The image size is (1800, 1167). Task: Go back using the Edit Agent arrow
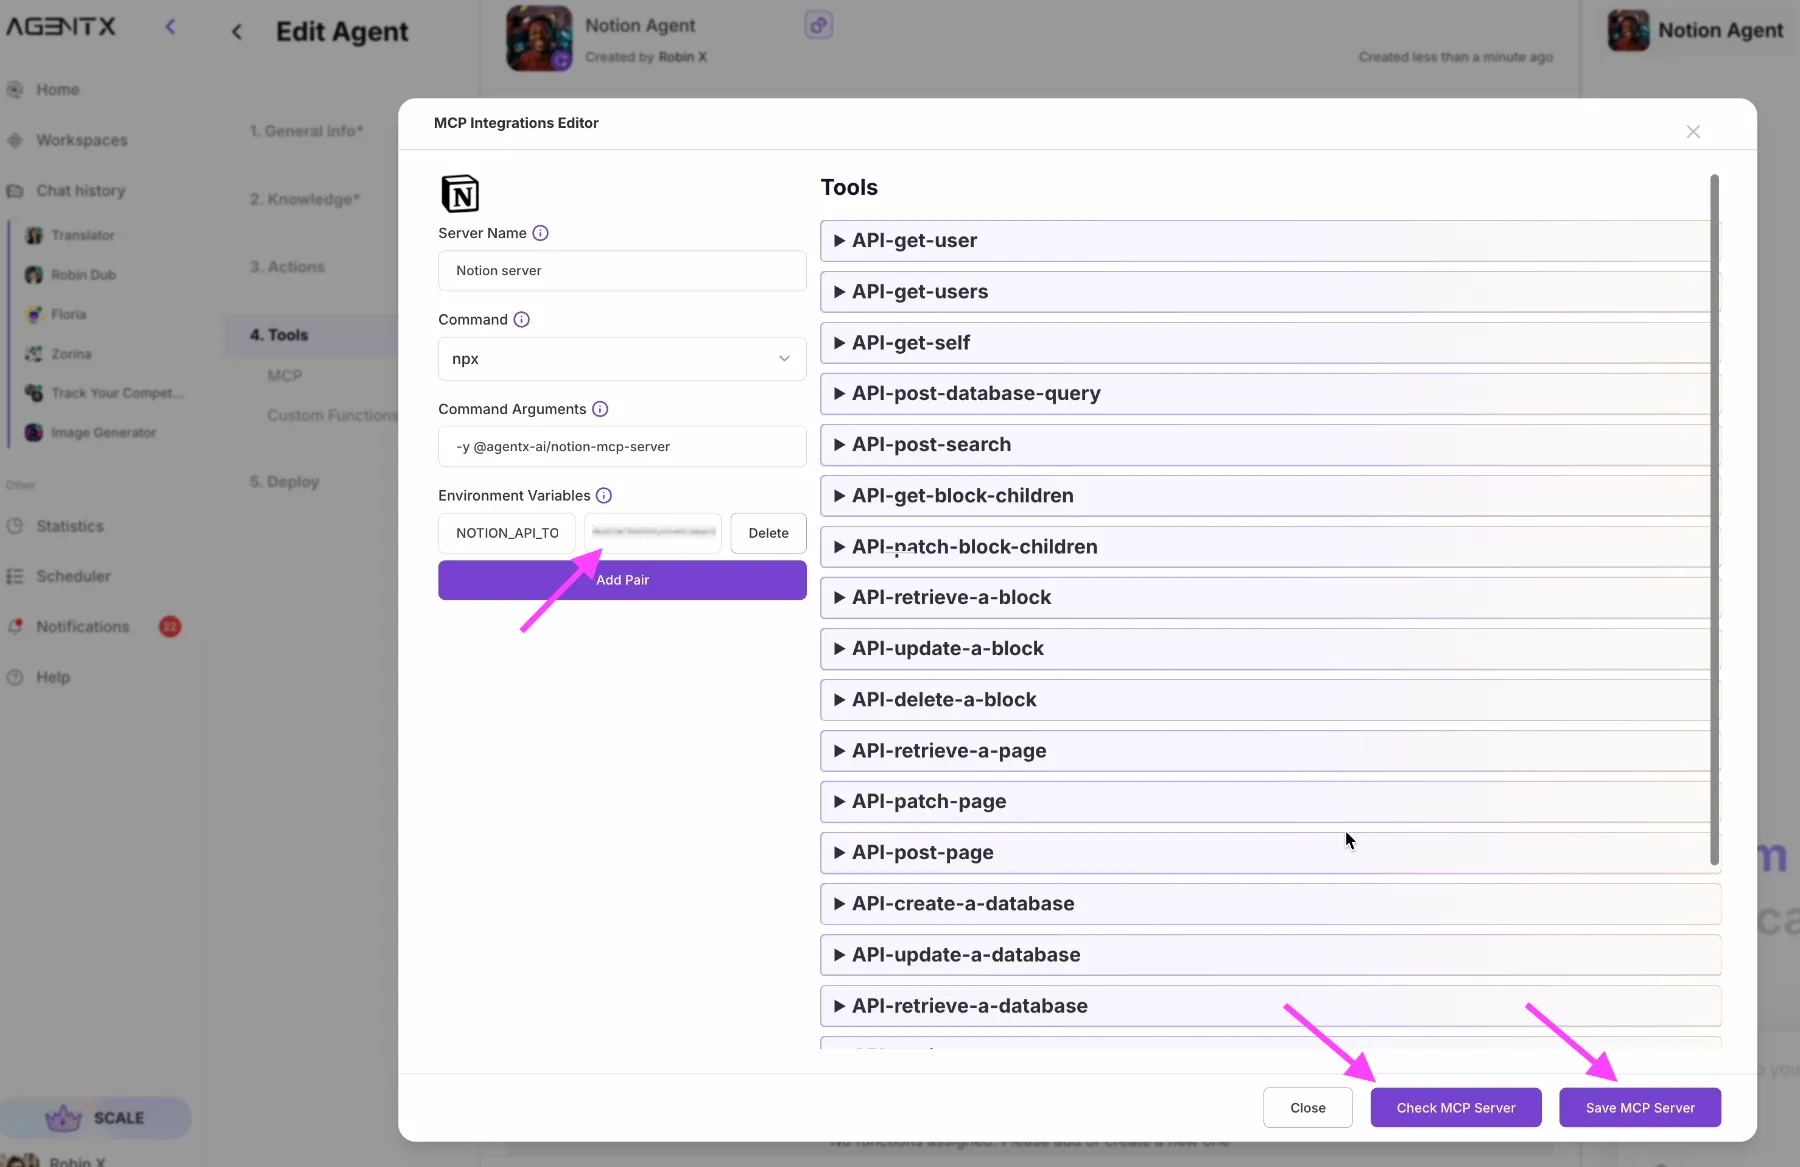(x=237, y=32)
